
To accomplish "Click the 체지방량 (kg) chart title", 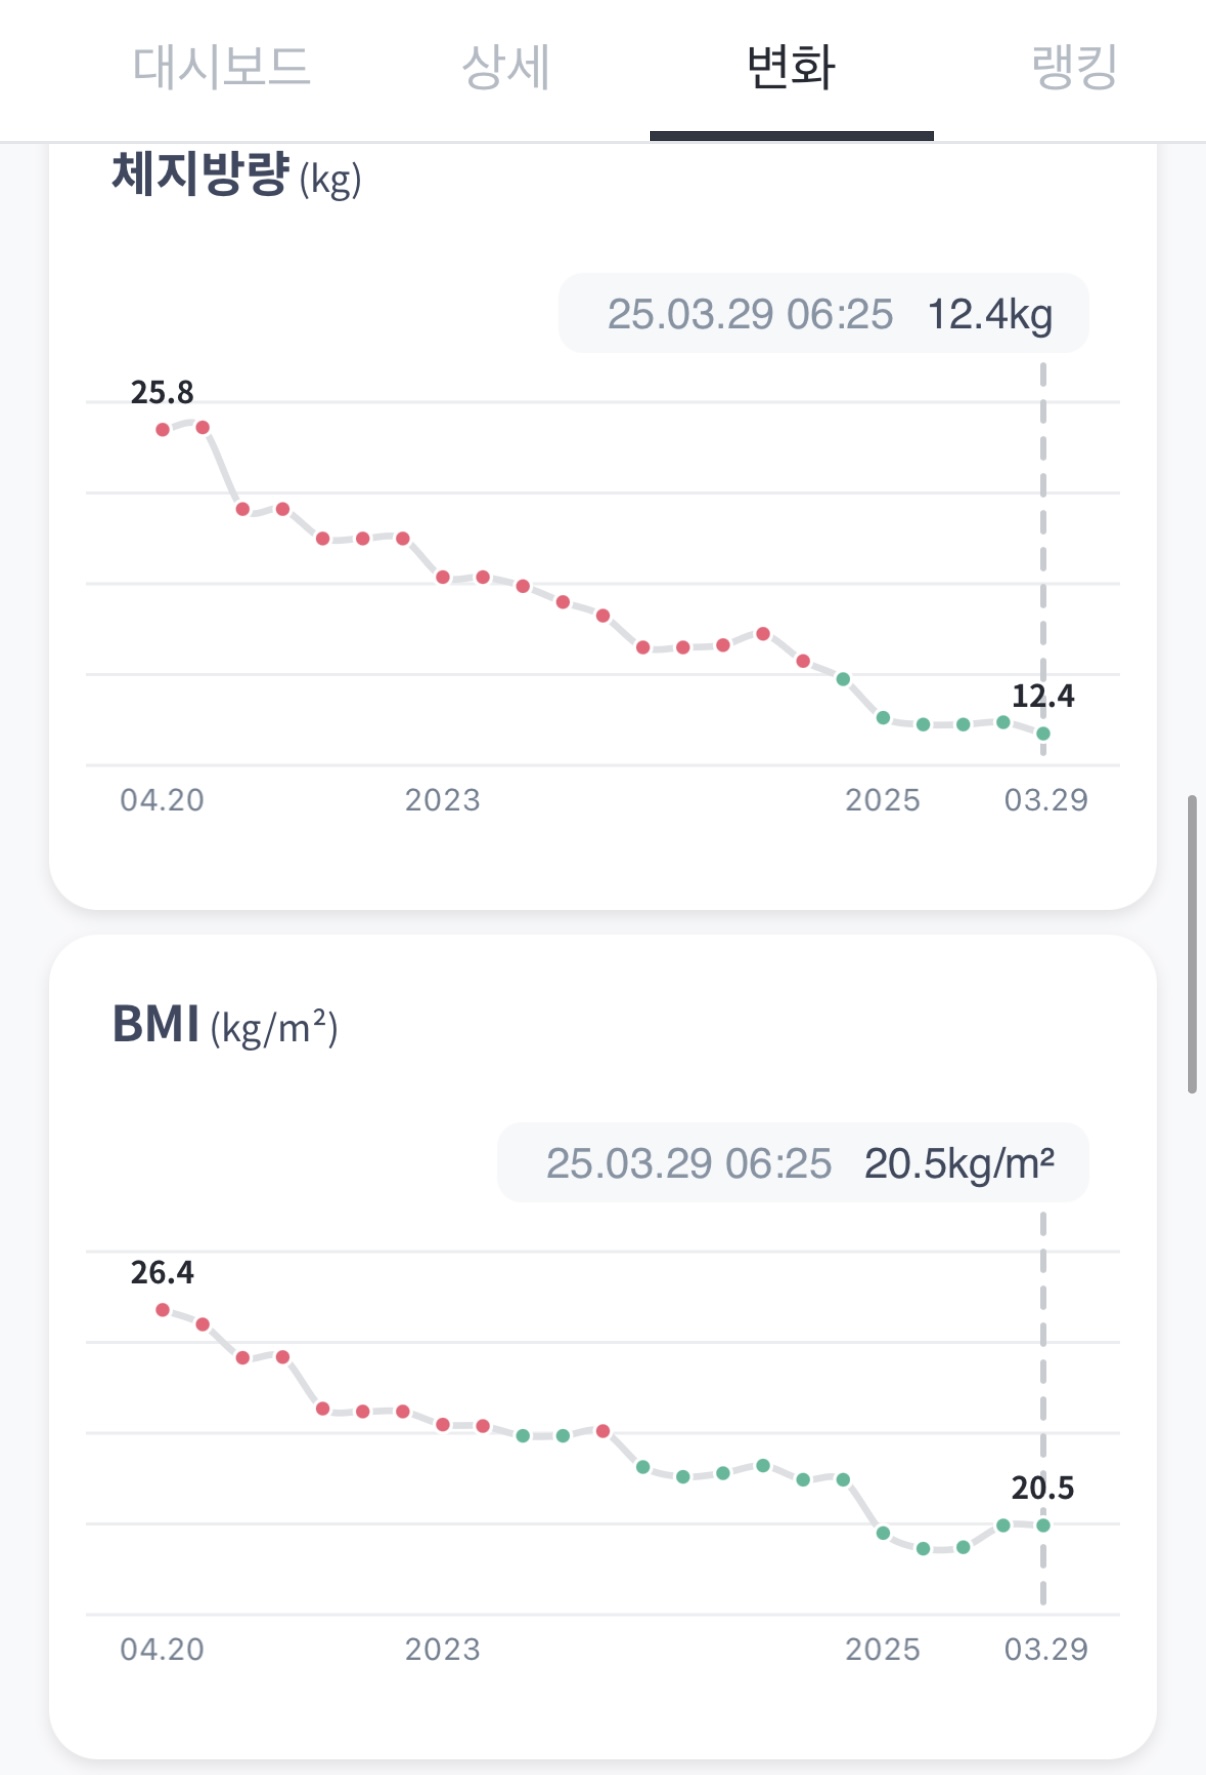I will [x=236, y=176].
